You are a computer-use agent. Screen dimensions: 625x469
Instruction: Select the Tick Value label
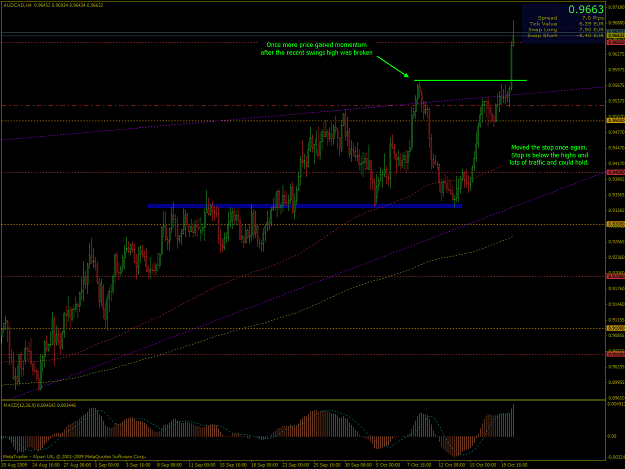pos(543,24)
